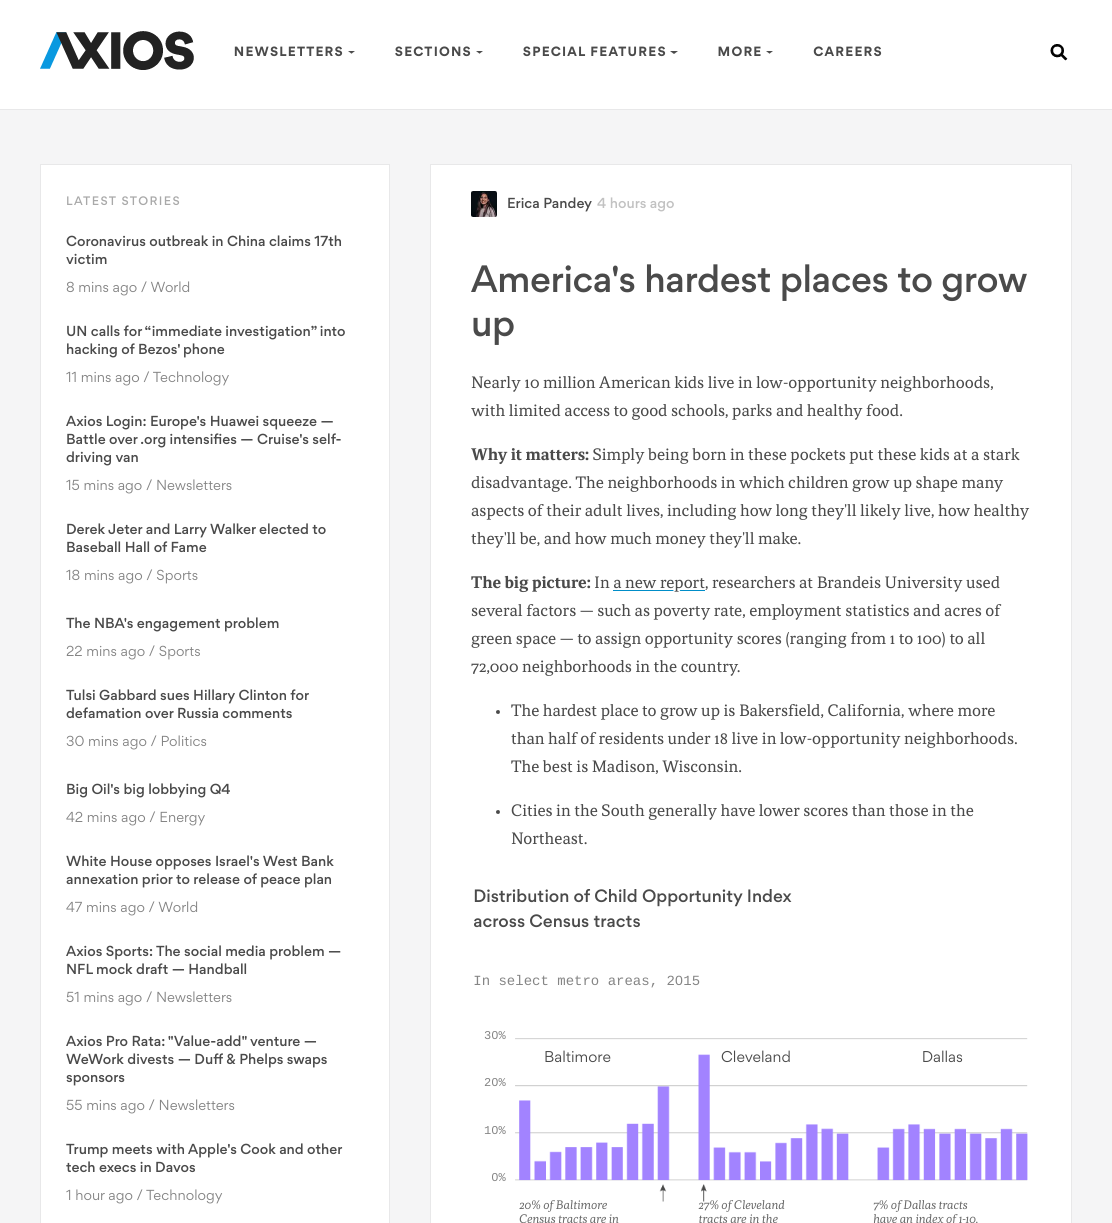Expand the Sections dropdown menu
The height and width of the screenshot is (1223, 1112).
point(438,52)
